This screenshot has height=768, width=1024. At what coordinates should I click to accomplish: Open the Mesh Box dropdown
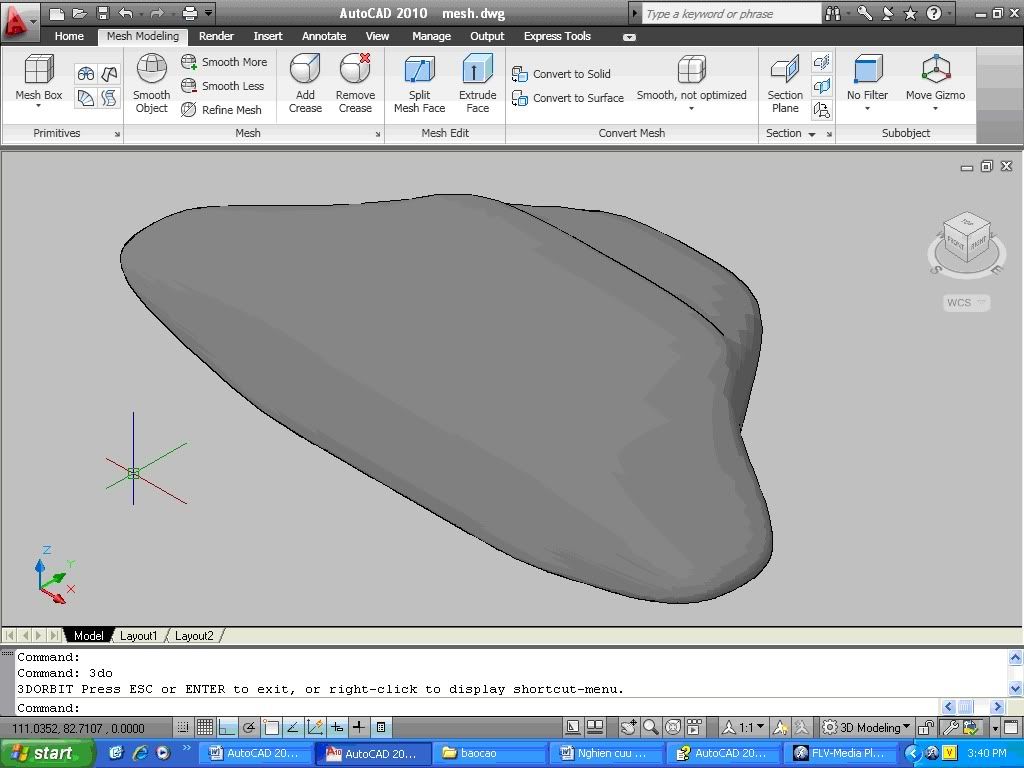click(38, 106)
